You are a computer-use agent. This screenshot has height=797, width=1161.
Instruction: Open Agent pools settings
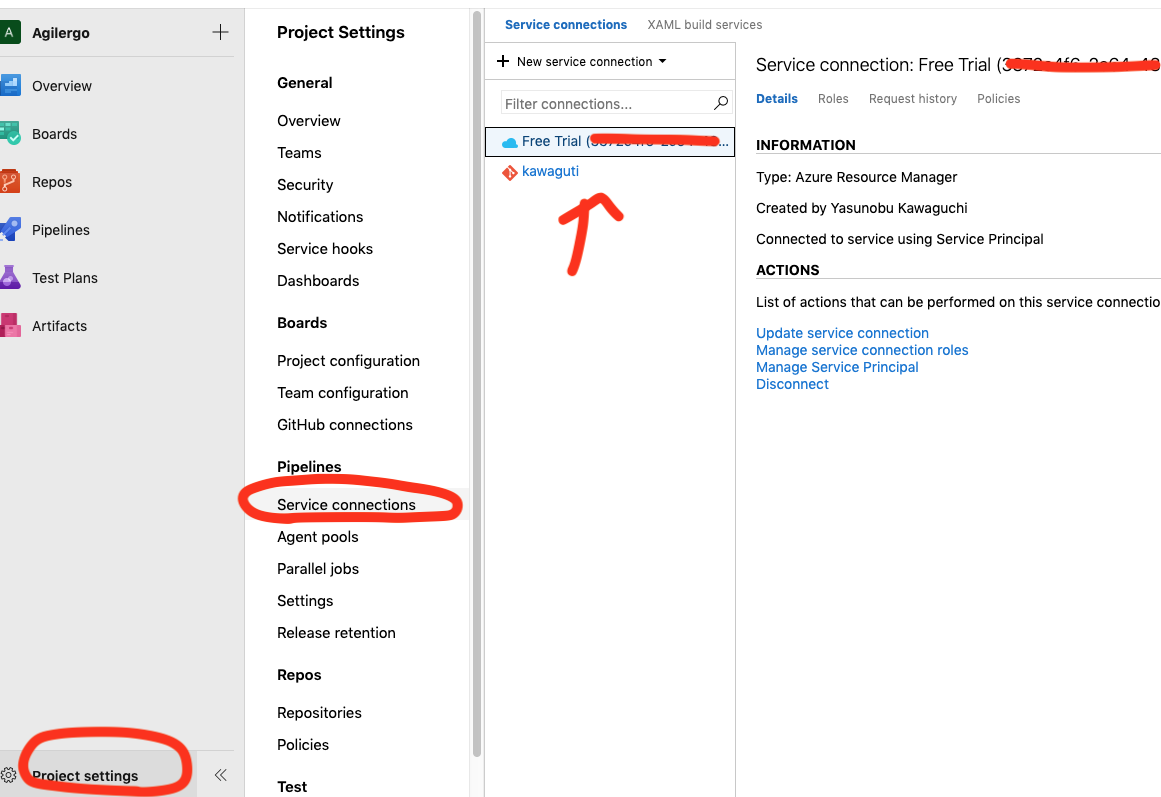pyautogui.click(x=318, y=537)
